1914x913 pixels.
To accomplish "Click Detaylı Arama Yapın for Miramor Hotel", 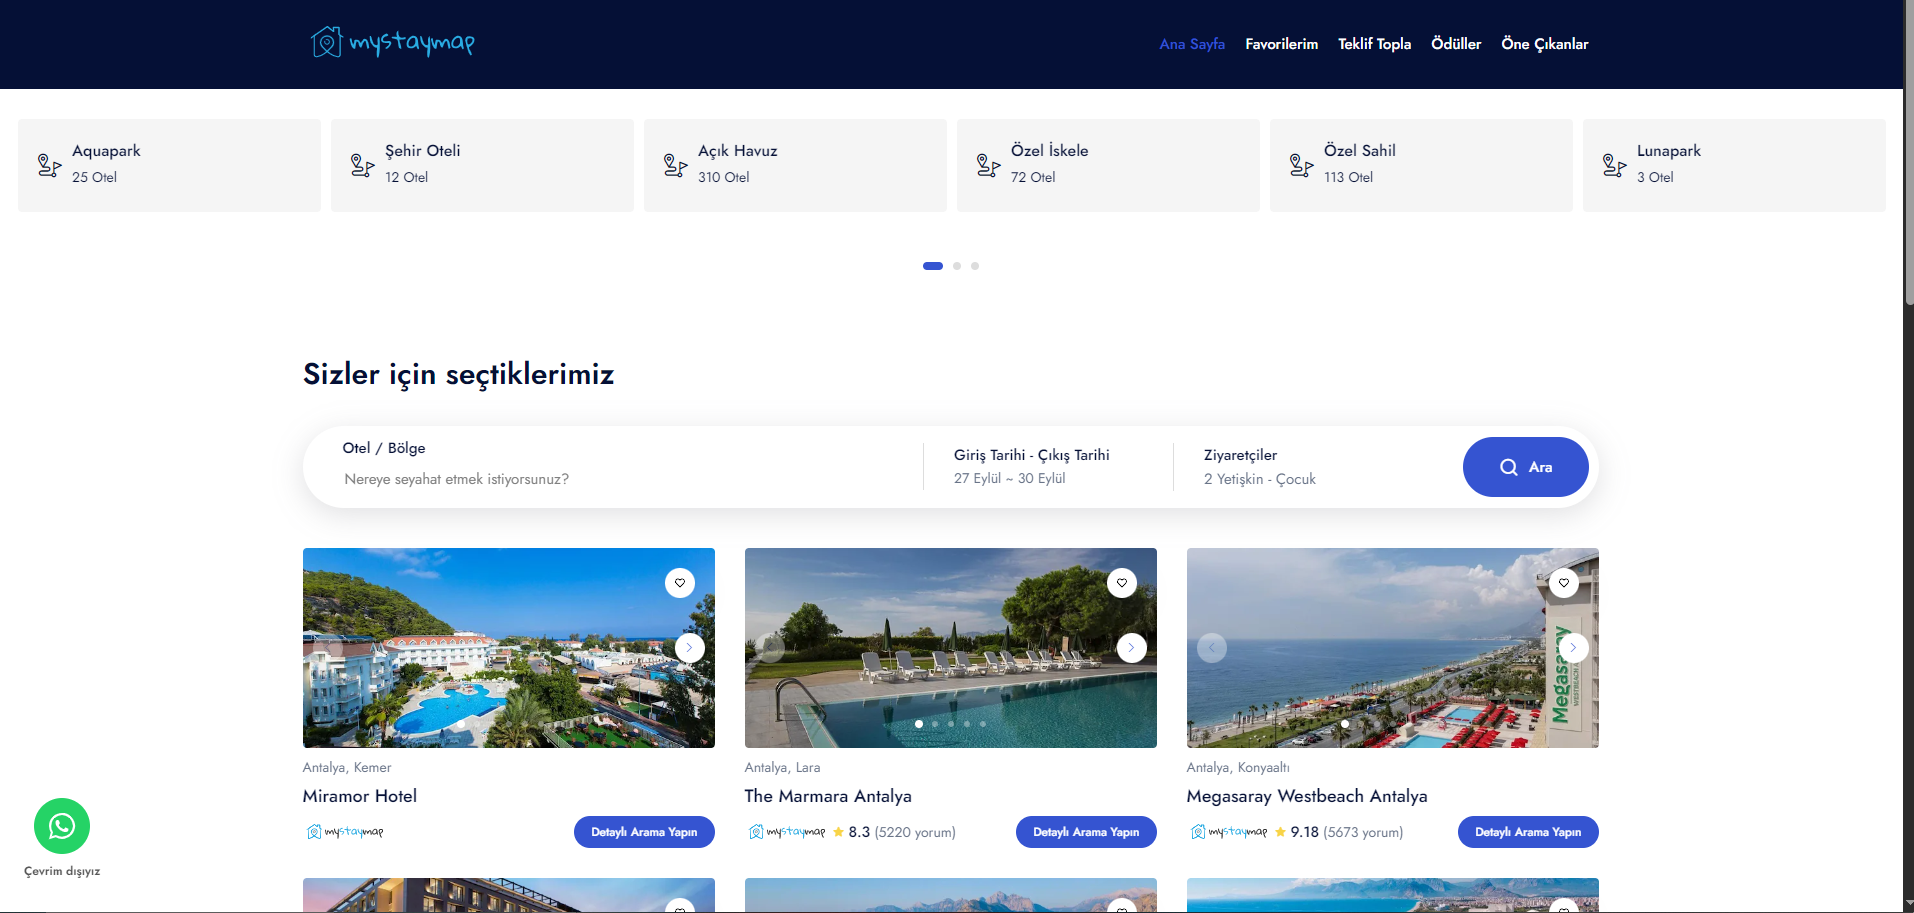I will (x=644, y=832).
